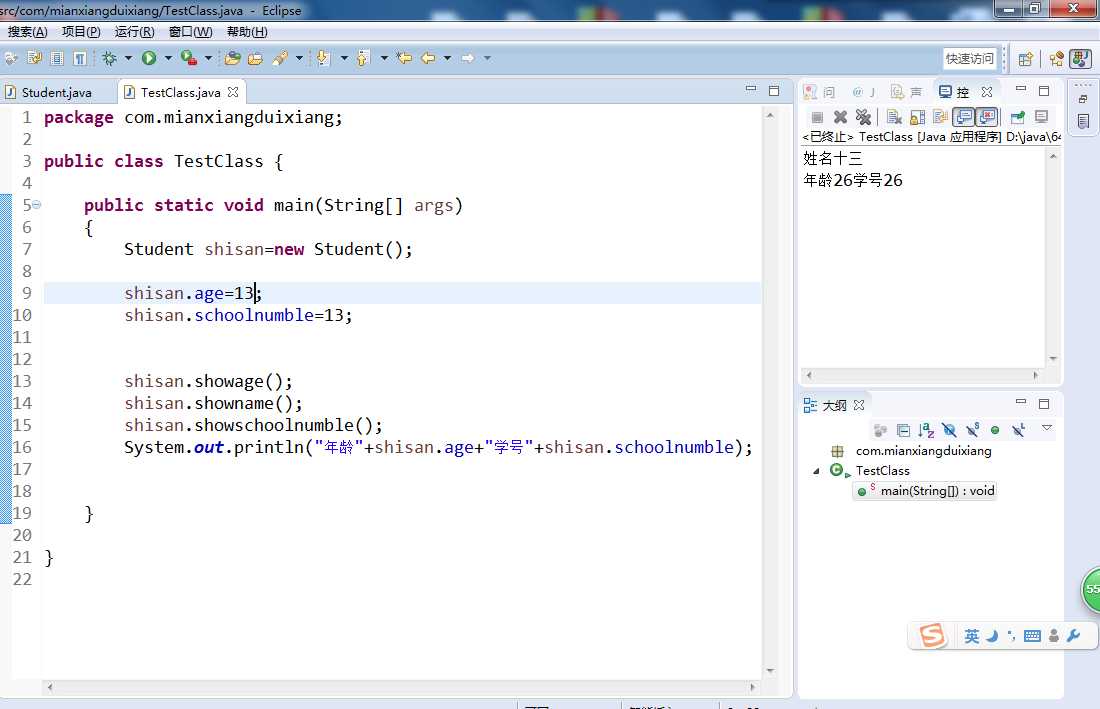The width and height of the screenshot is (1100, 709).
Task: Open Previous Annotation dropdown arrow
Action: (x=384, y=58)
